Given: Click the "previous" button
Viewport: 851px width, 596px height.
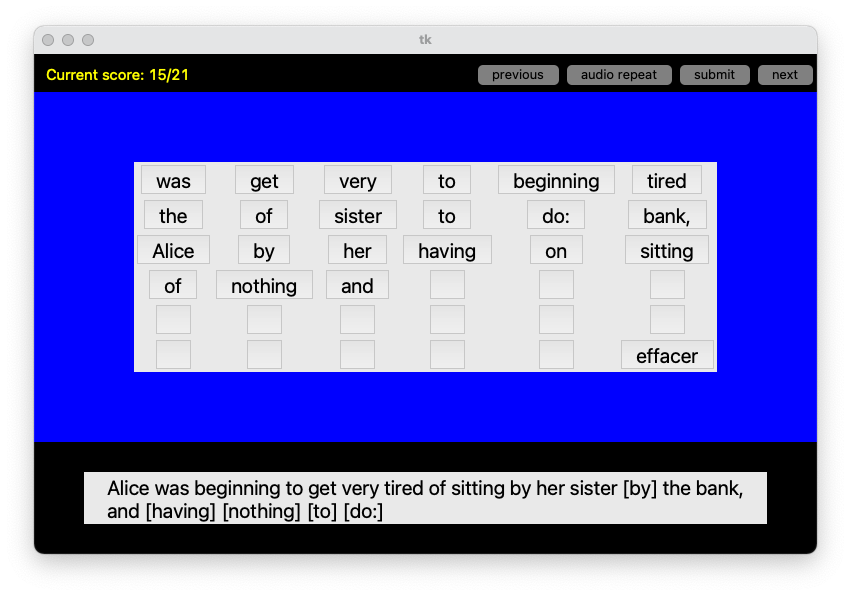Looking at the screenshot, I should (x=518, y=74).
